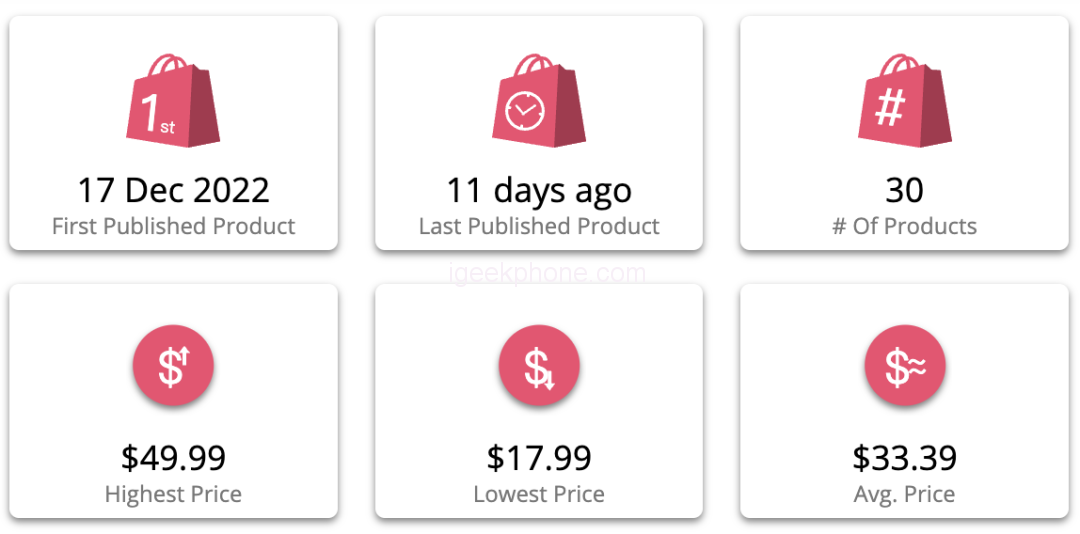Click the hashtag shopping bag icon
This screenshot has height=534, width=1080.
pyautogui.click(x=904, y=101)
